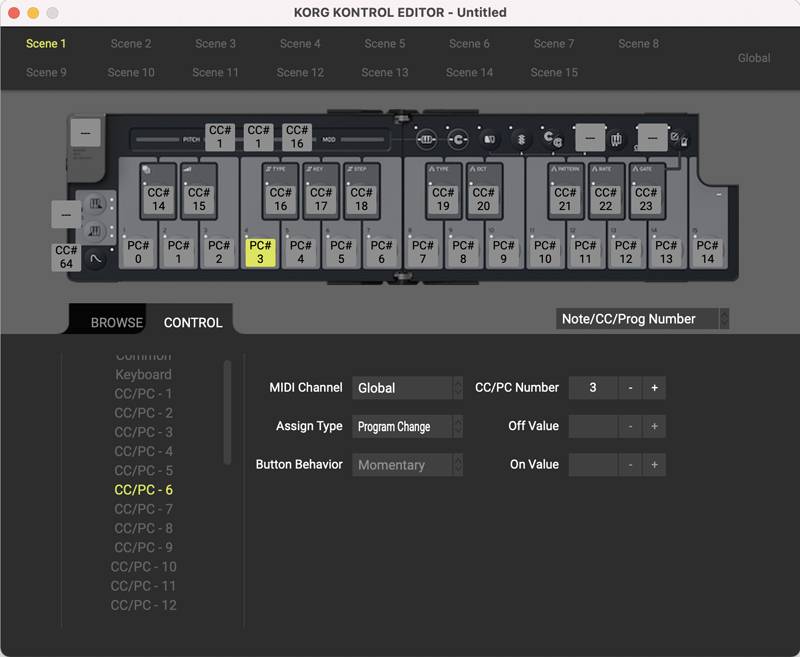
Task: Open the Global settings
Action: click(754, 58)
